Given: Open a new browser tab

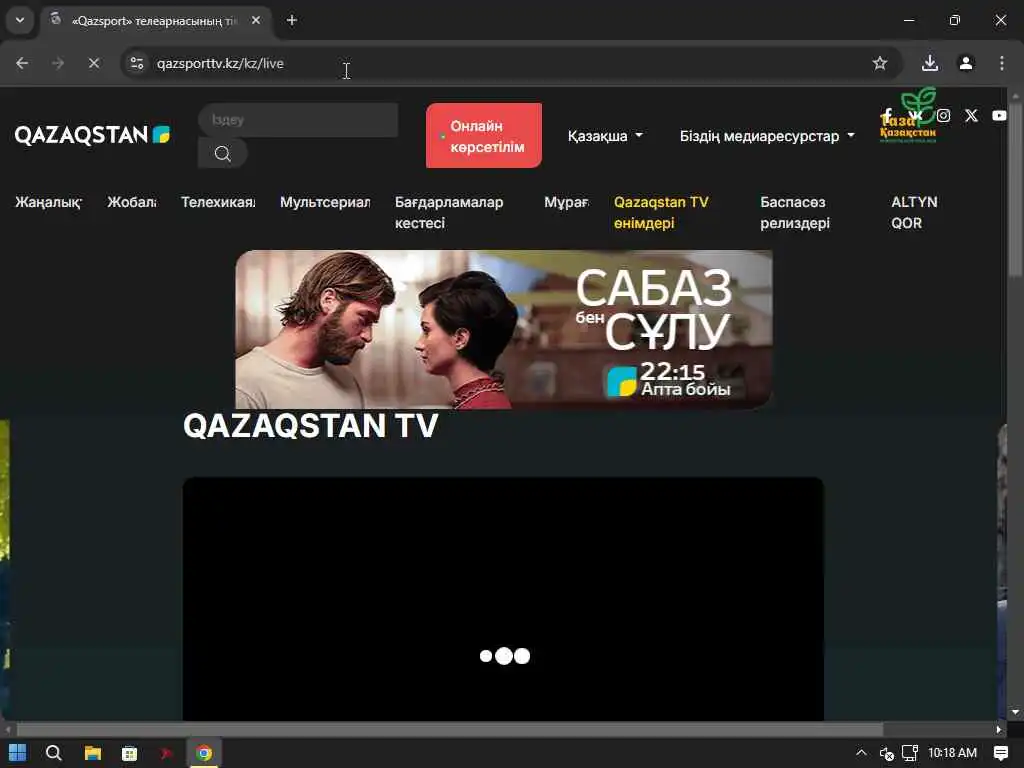Looking at the screenshot, I should coord(292,20).
